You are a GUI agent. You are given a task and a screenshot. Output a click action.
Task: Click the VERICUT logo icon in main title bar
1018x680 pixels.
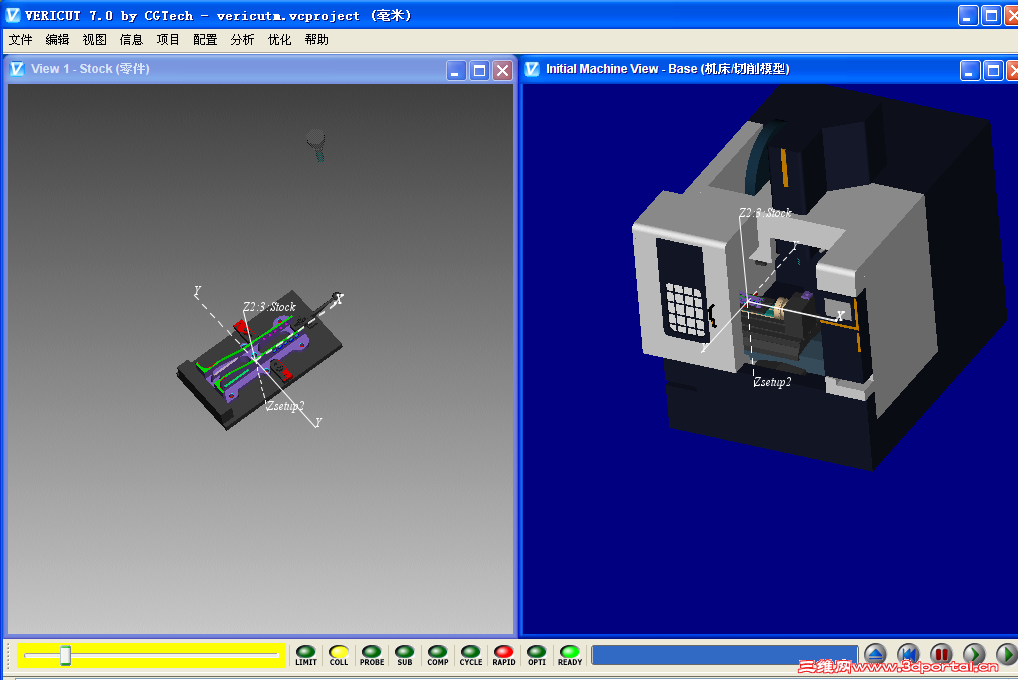[12, 15]
